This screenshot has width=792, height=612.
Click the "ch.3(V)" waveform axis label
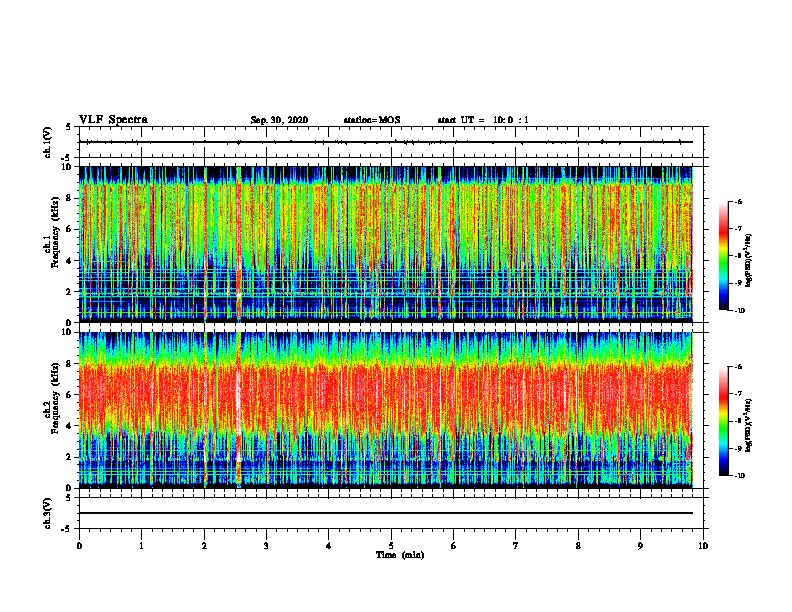[48, 513]
